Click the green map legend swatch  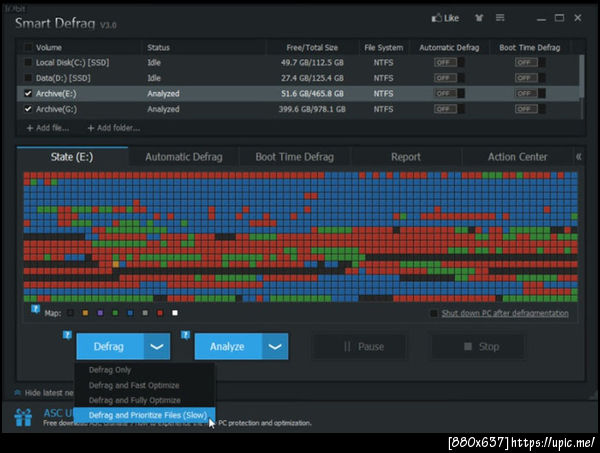(x=115, y=313)
